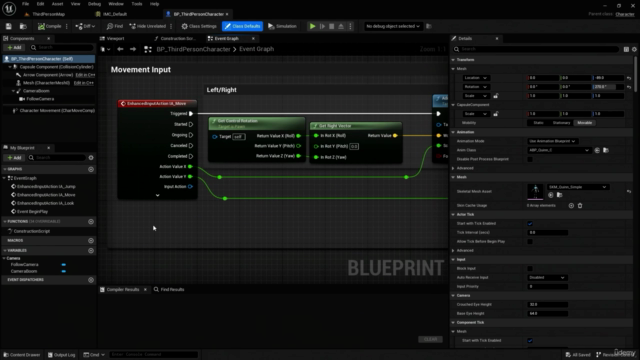Click Add button in My Blueprint panel
The width and height of the screenshot is (640, 360).
coord(14,158)
